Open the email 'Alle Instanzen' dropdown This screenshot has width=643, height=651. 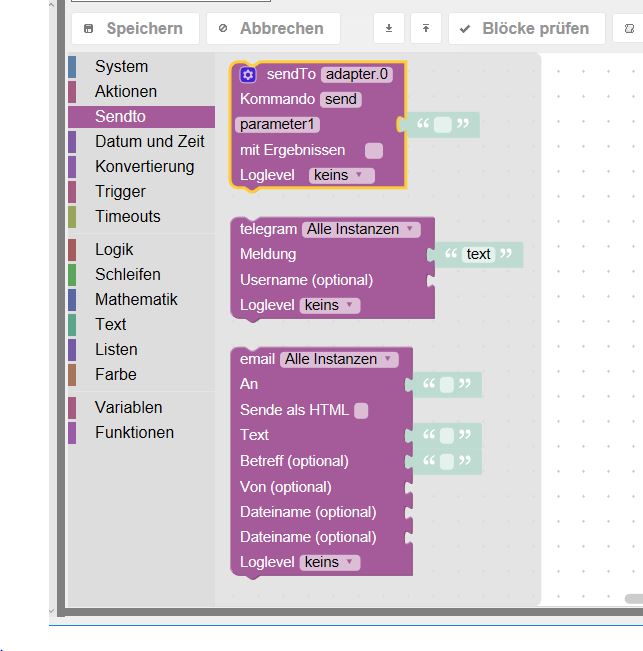point(339,359)
